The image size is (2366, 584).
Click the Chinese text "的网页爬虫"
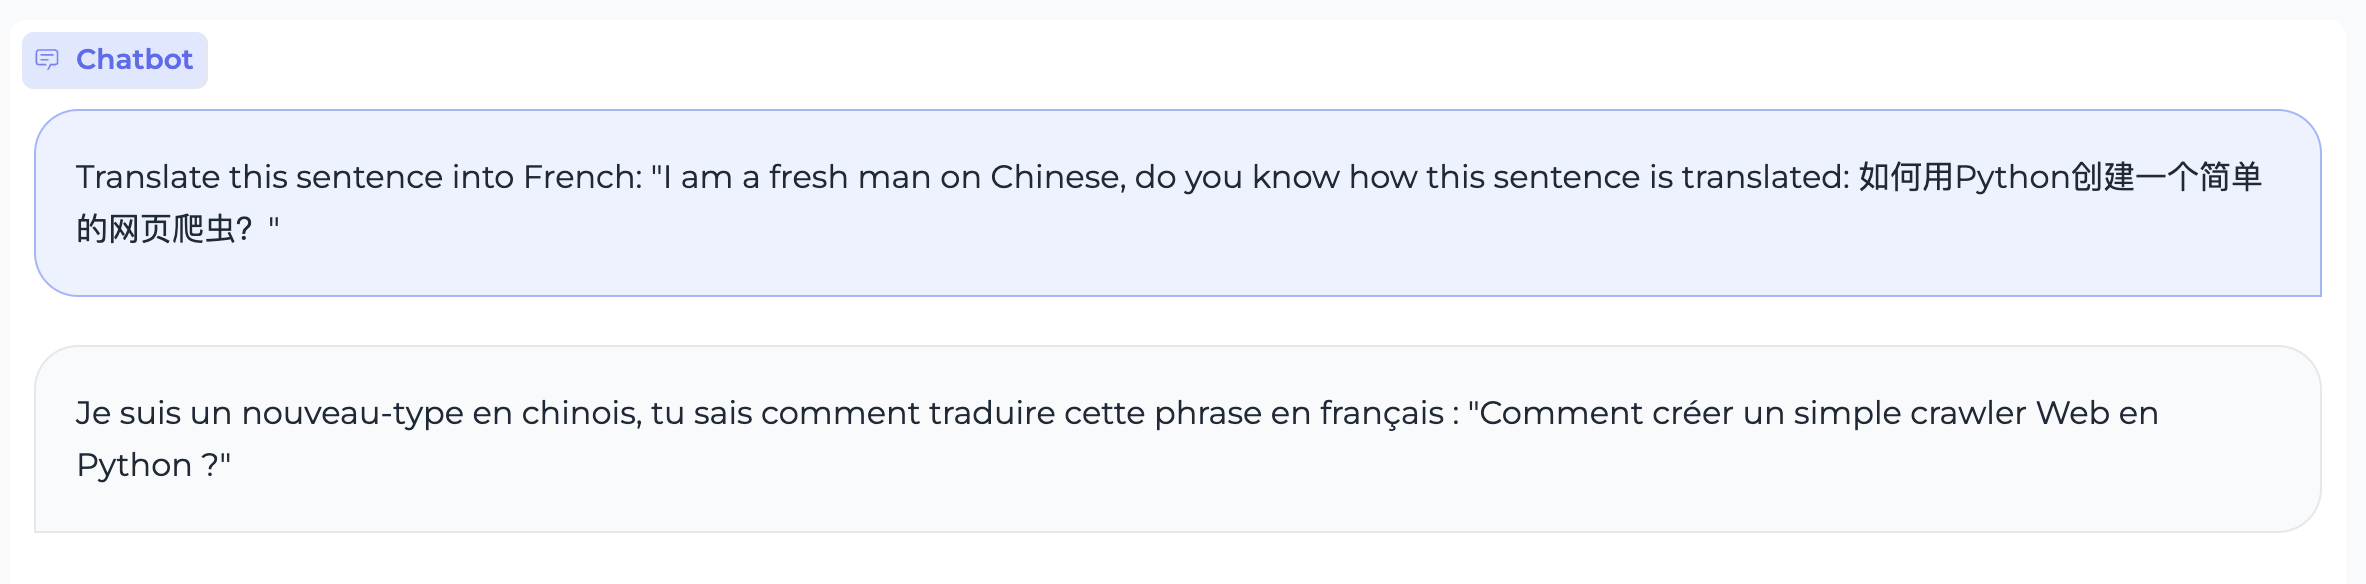[x=156, y=229]
